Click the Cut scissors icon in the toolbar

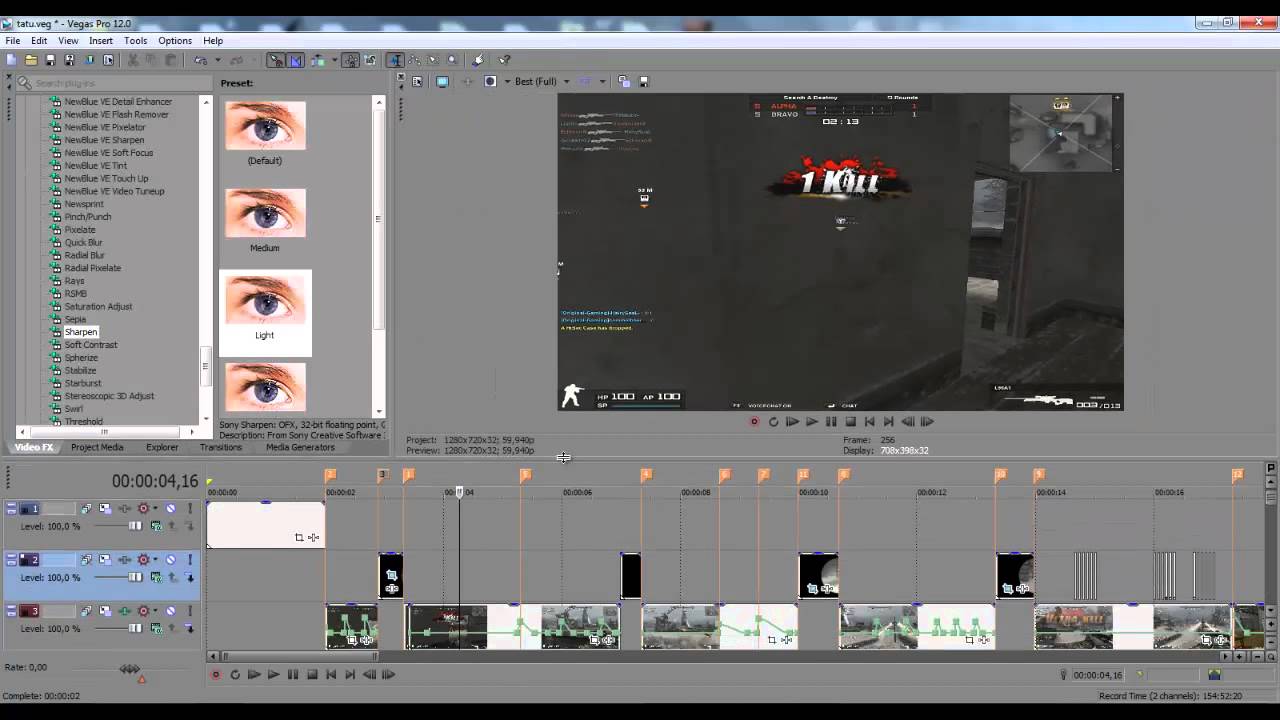(x=132, y=60)
